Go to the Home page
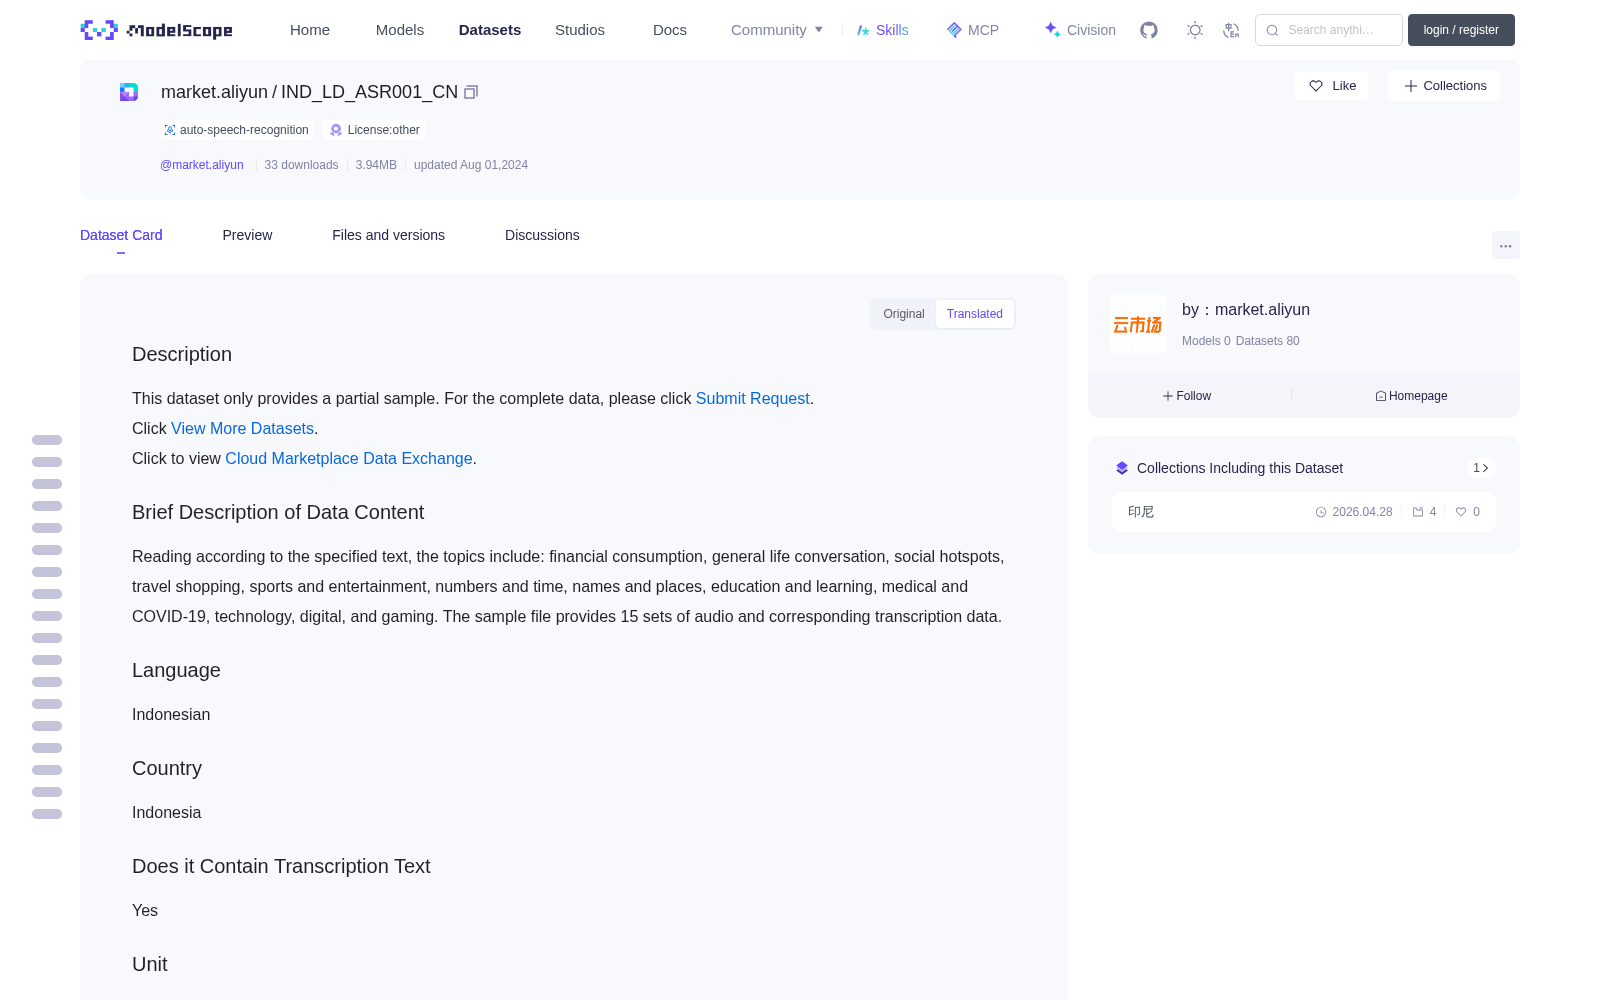 point(310,30)
